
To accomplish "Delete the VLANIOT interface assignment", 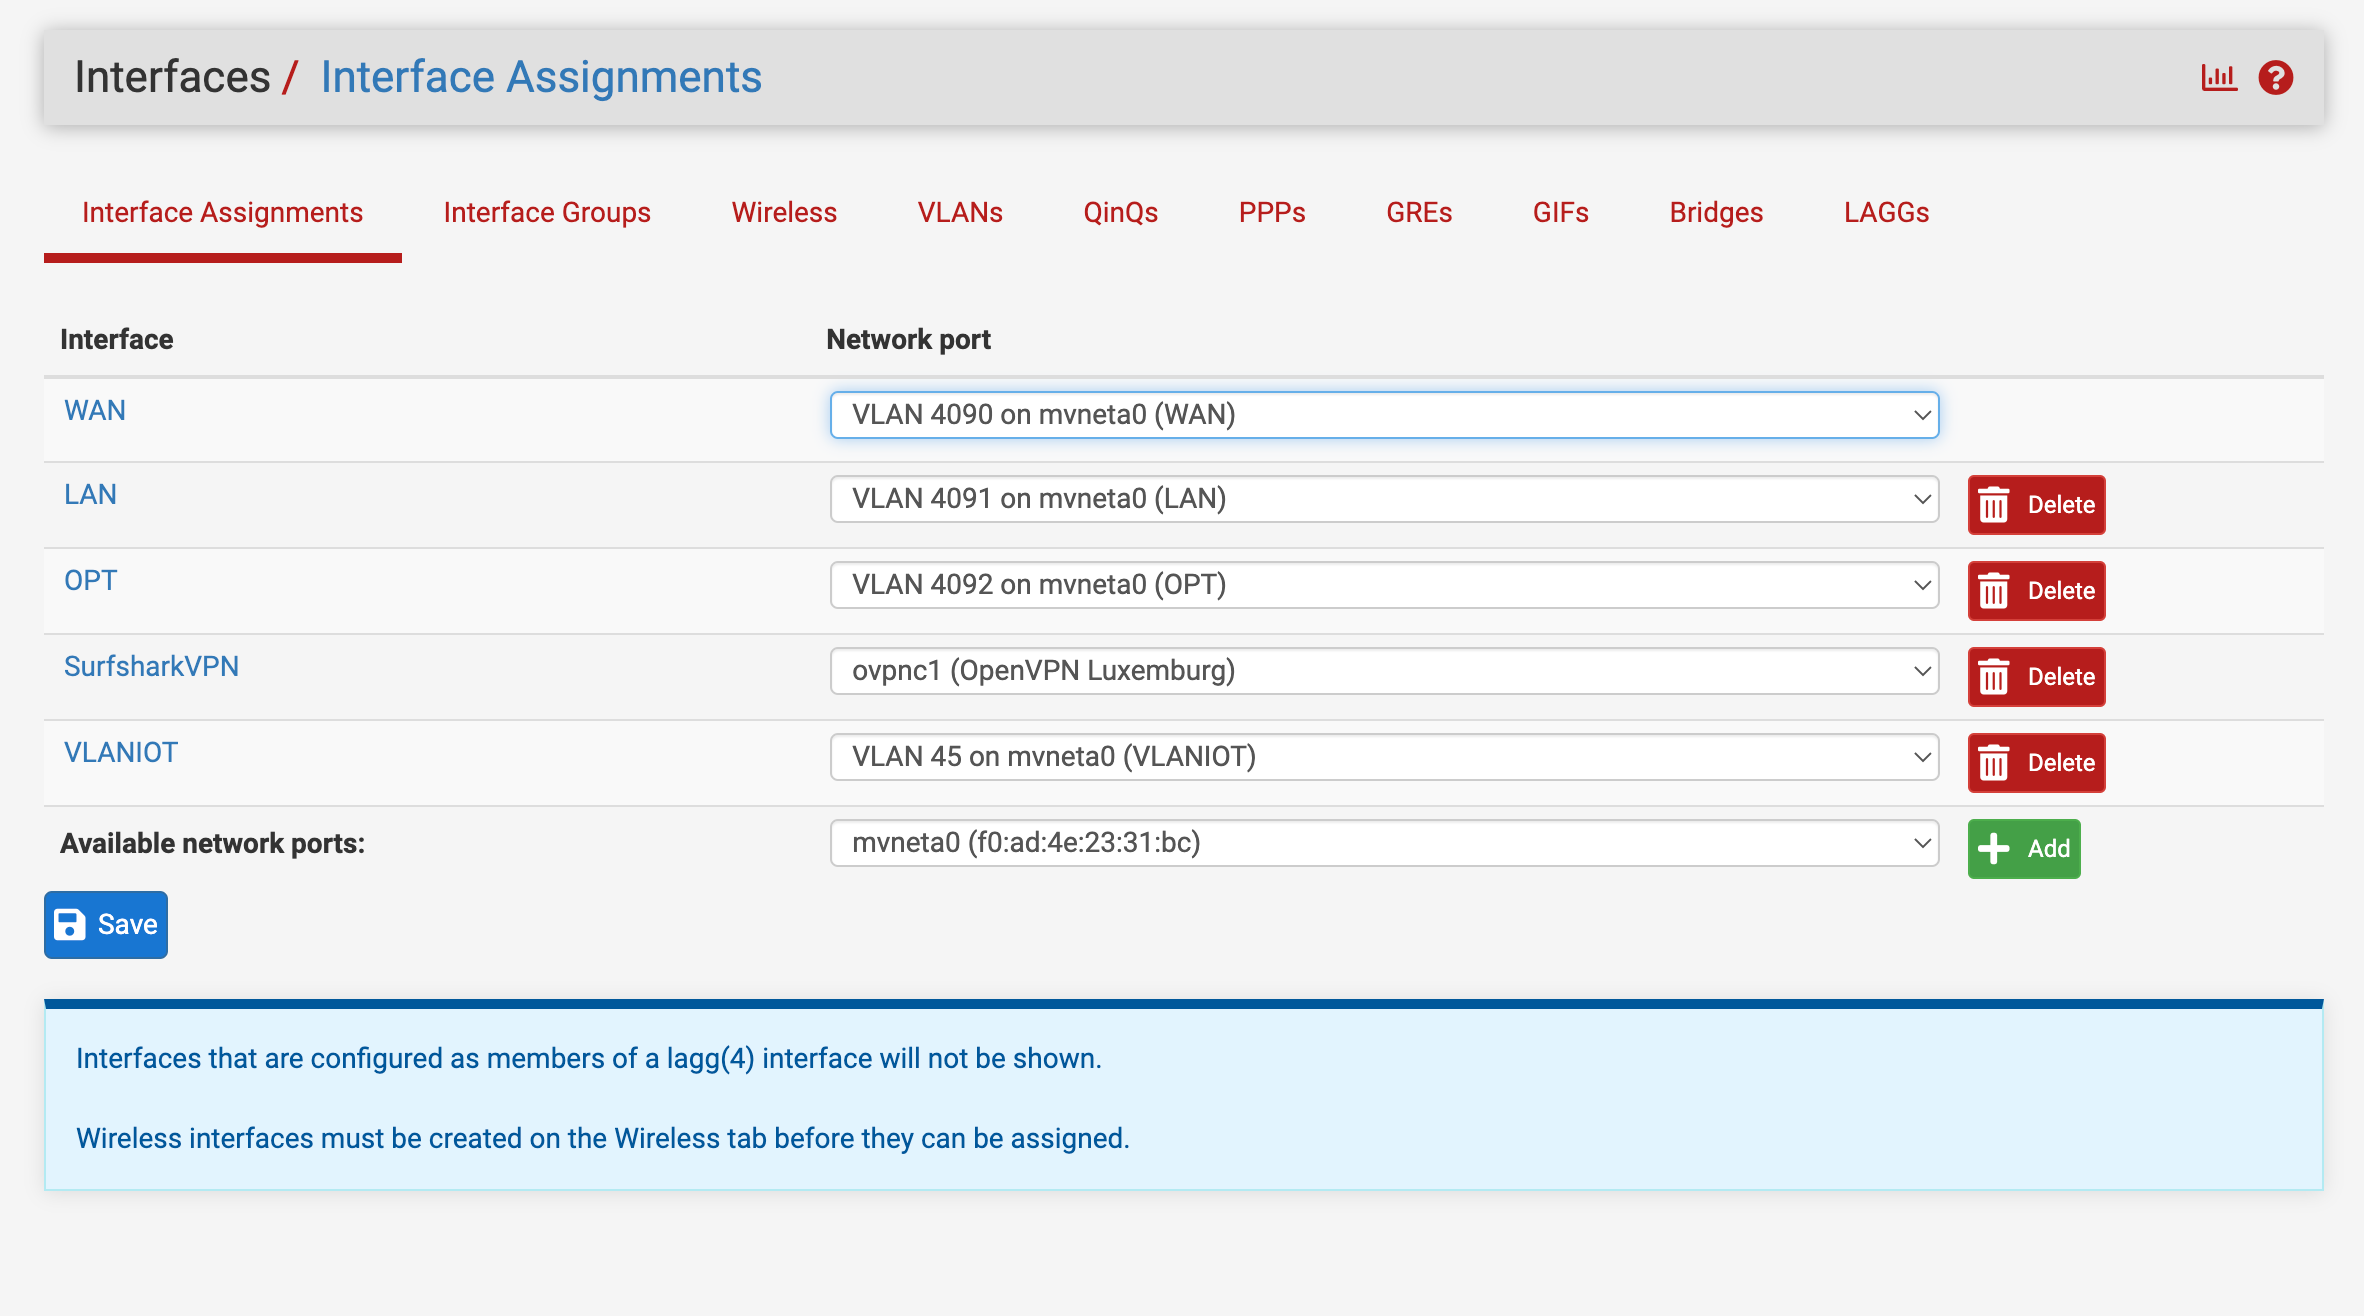I will [x=2036, y=763].
